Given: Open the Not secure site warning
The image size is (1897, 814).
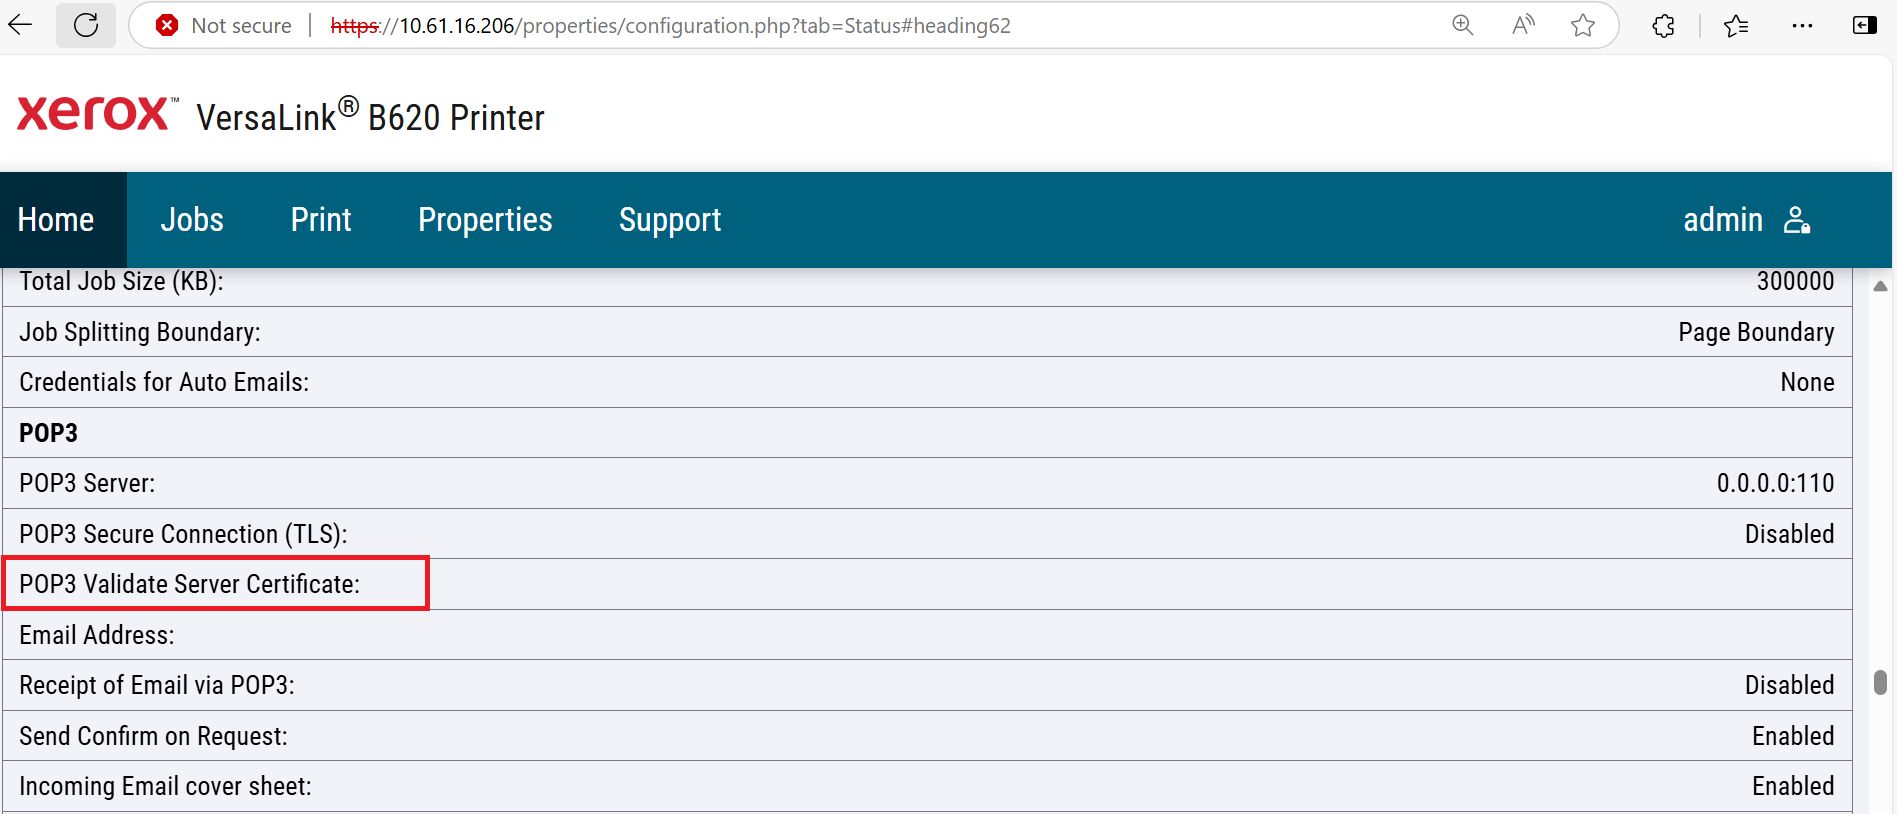Looking at the screenshot, I should (x=224, y=26).
